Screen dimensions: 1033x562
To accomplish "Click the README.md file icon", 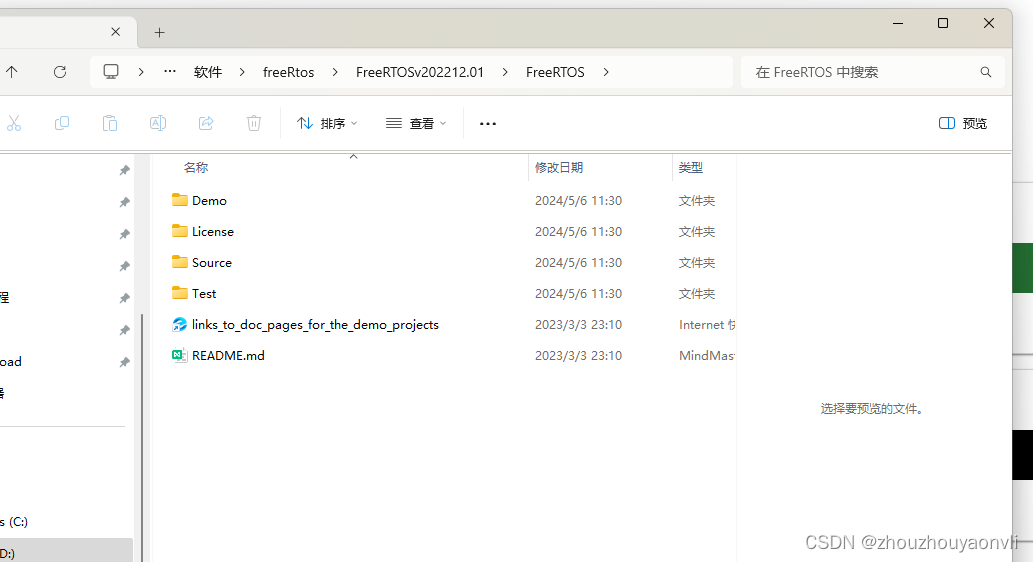I will pos(179,355).
